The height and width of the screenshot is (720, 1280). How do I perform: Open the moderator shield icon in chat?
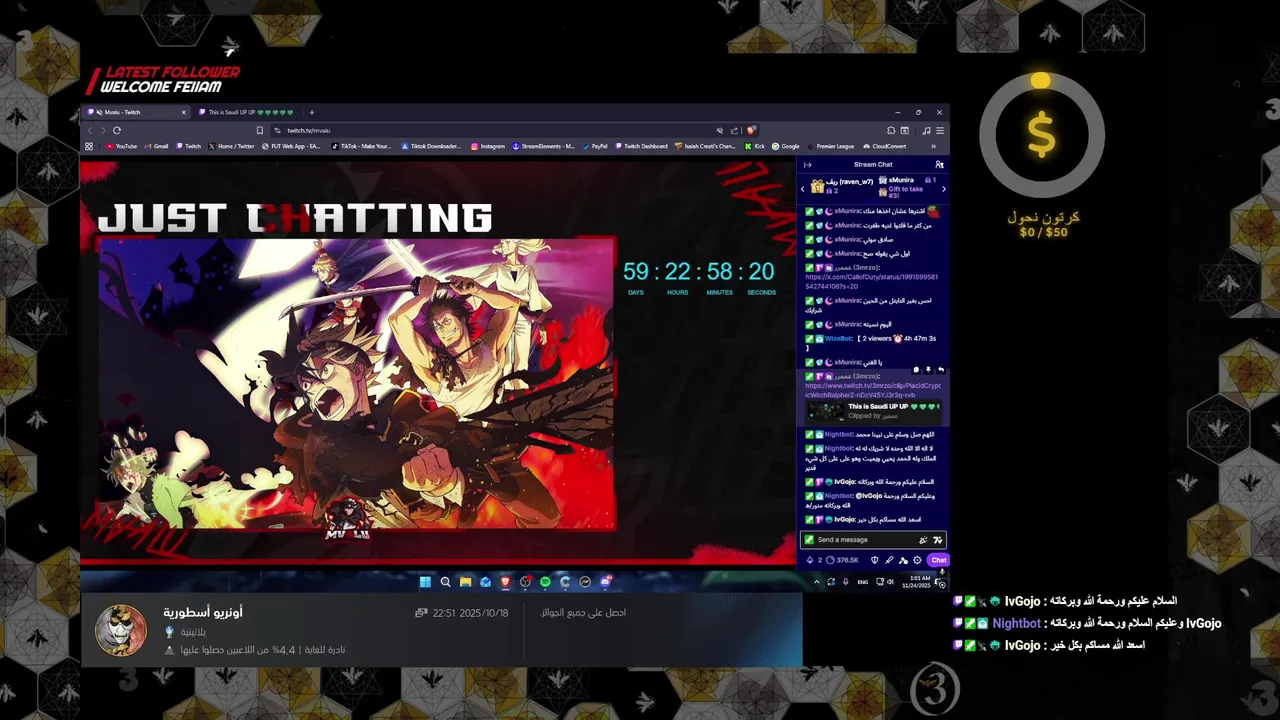875,560
